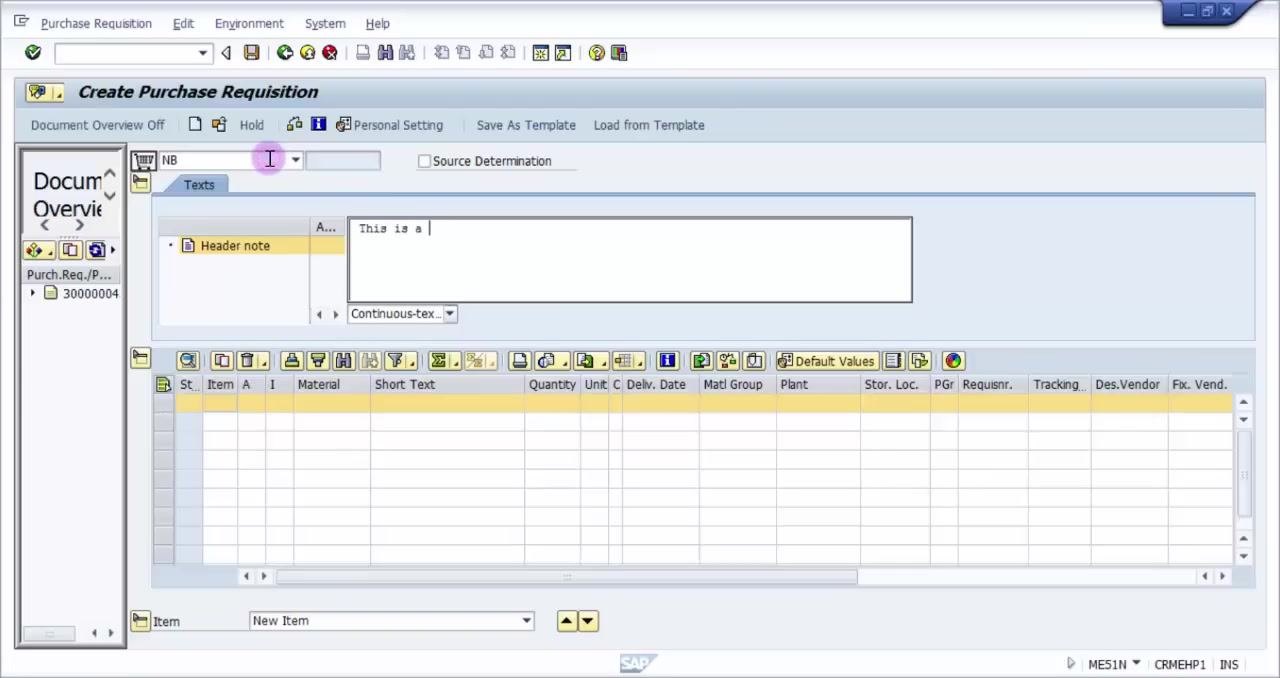Click the Find binoculars icon in item toolbar
Viewport: 1280px width, 678px height.
click(344, 361)
